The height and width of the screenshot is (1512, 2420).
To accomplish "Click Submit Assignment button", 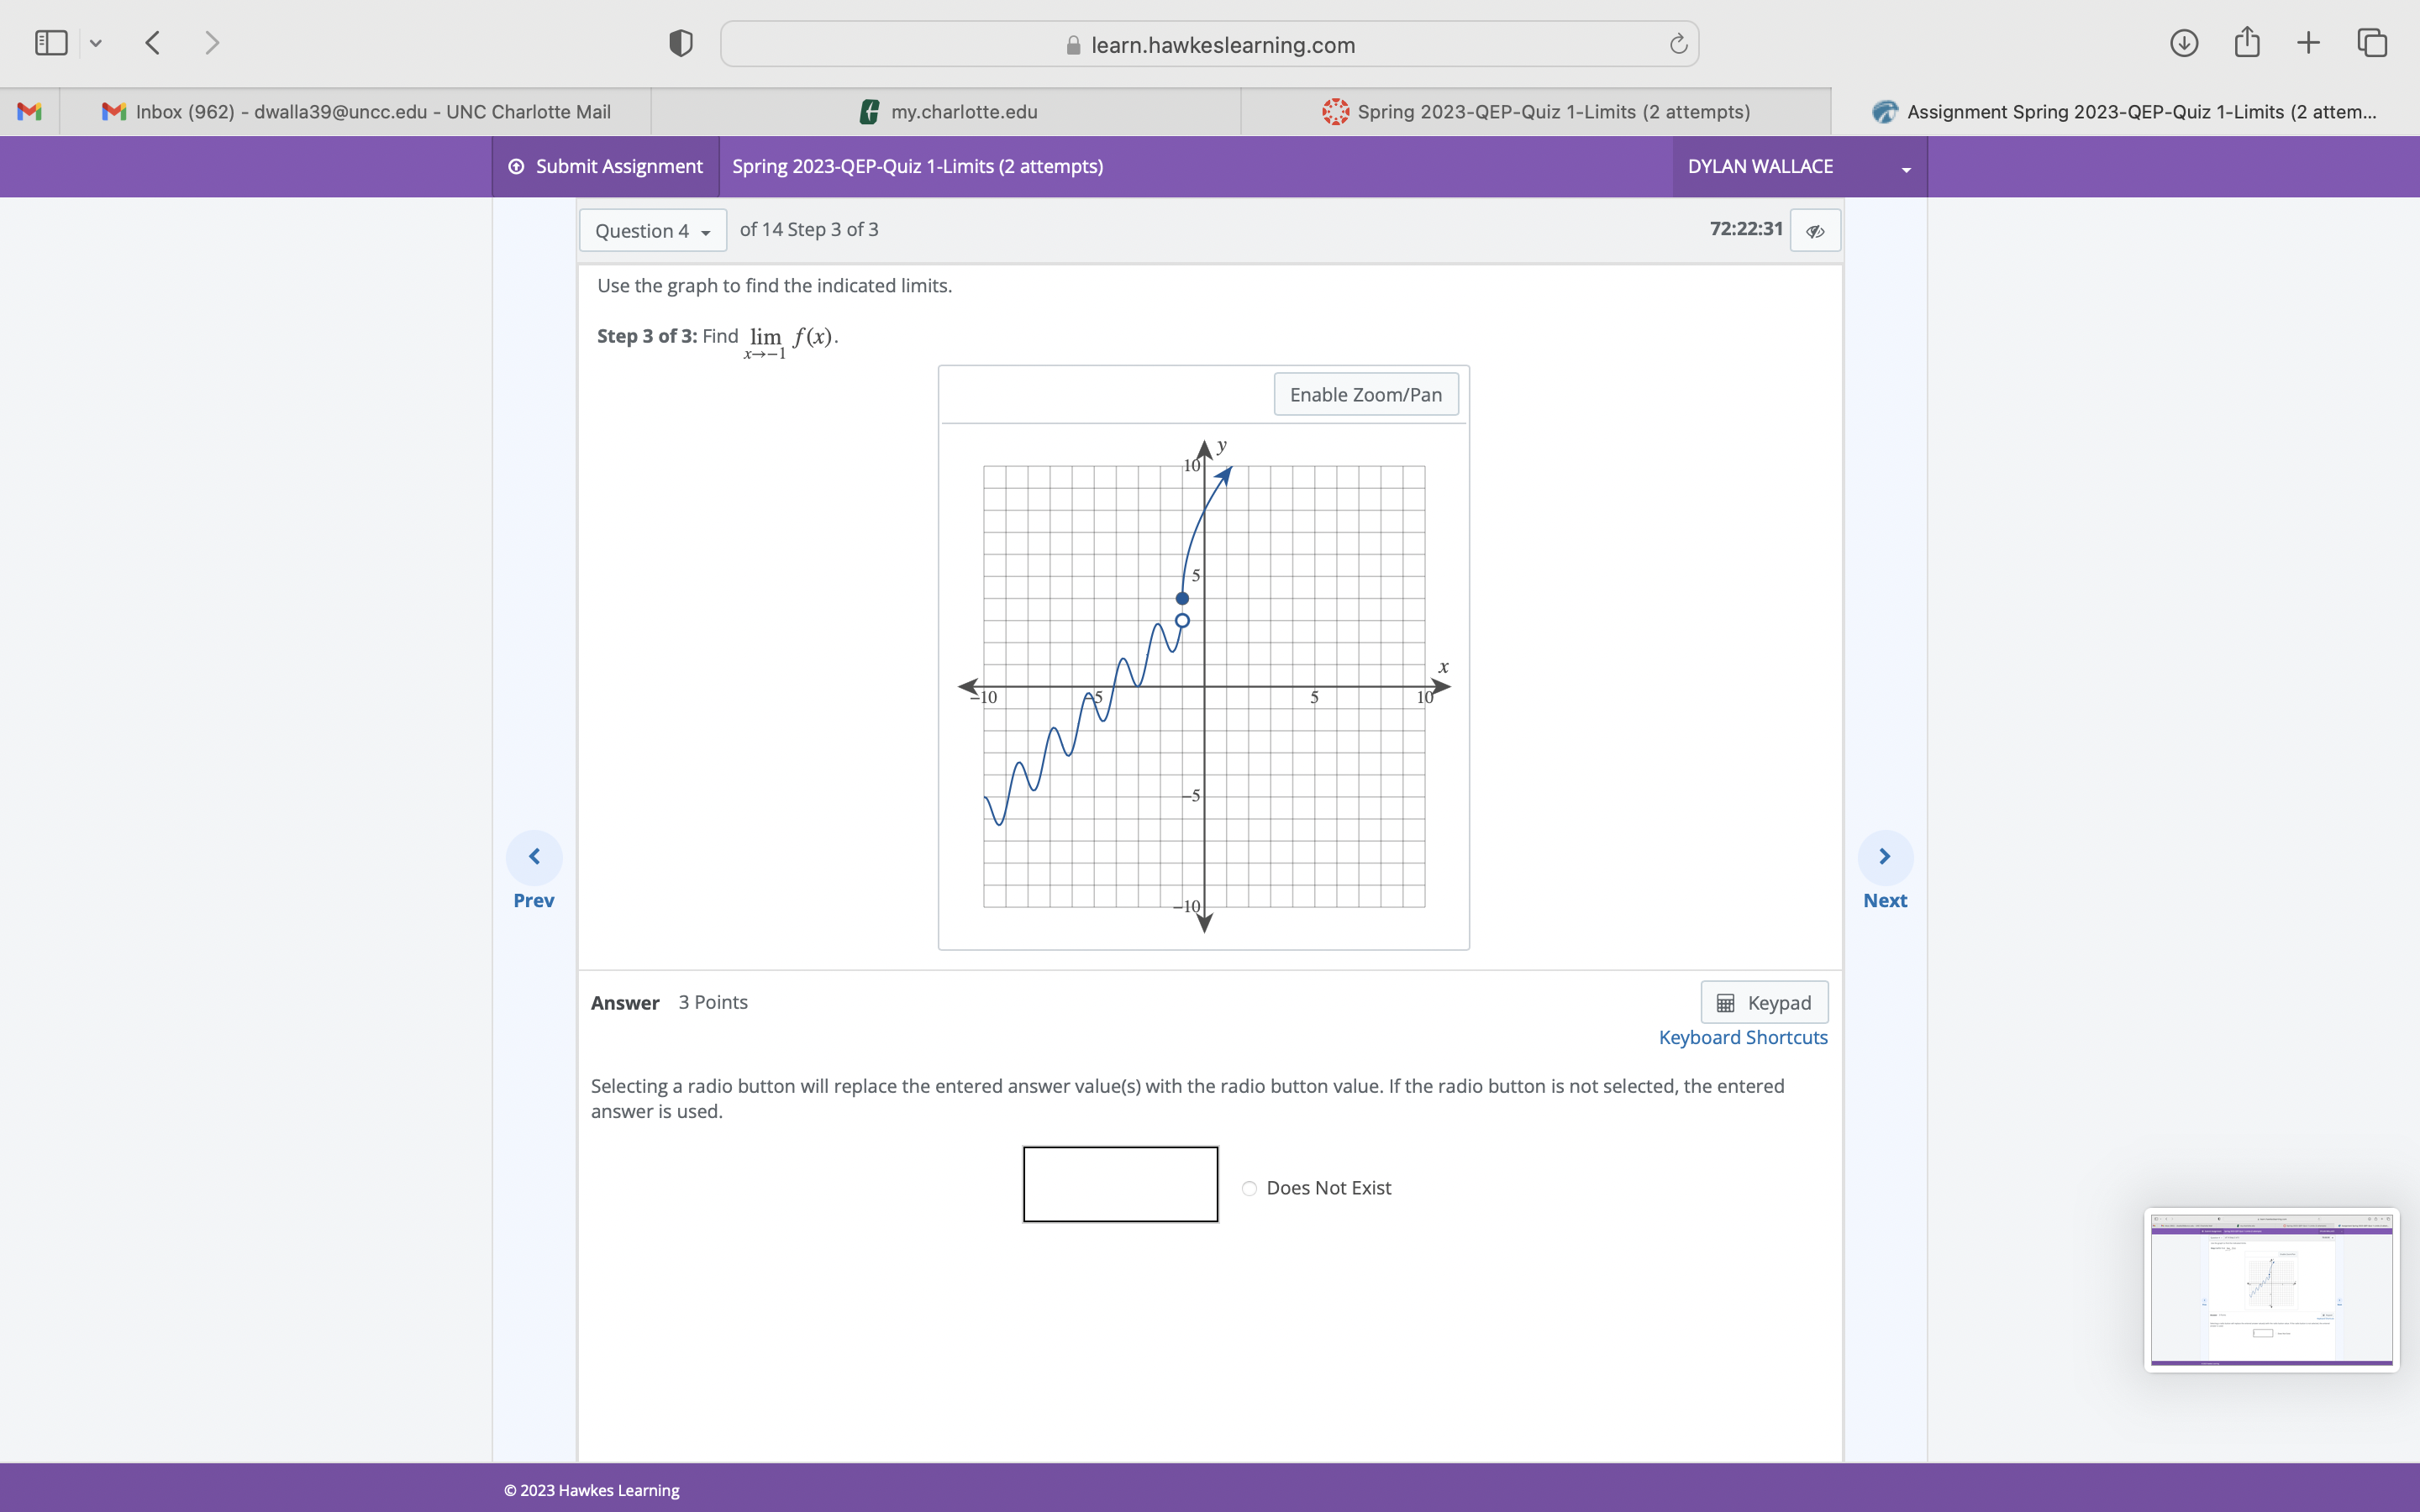I will tap(606, 167).
